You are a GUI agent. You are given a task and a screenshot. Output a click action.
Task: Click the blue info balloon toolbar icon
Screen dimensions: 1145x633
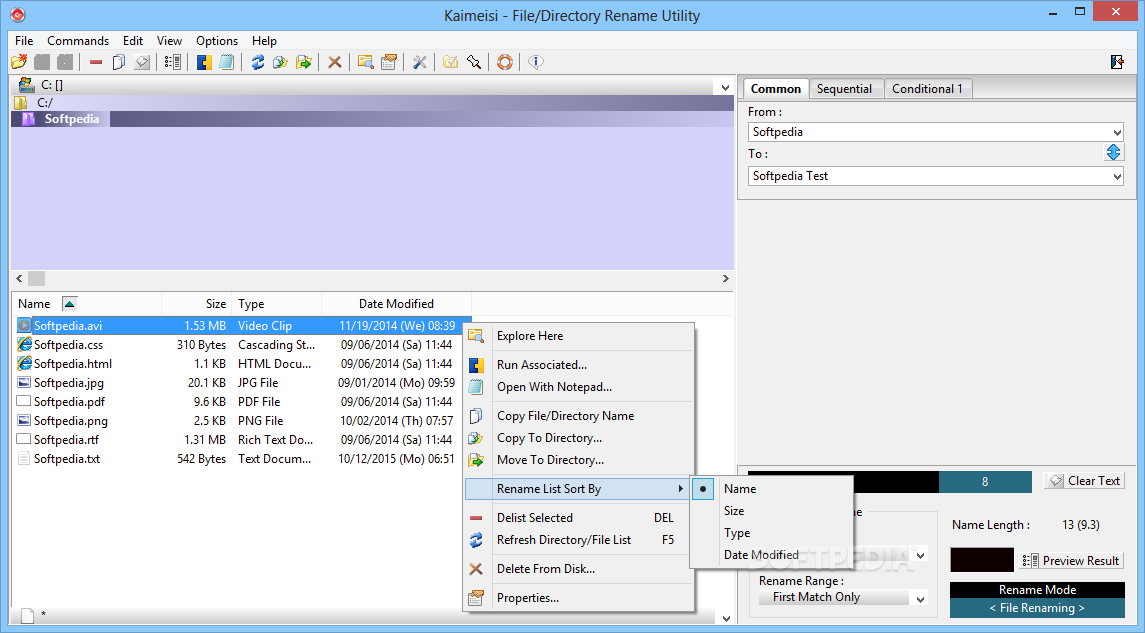pyautogui.click(x=536, y=62)
